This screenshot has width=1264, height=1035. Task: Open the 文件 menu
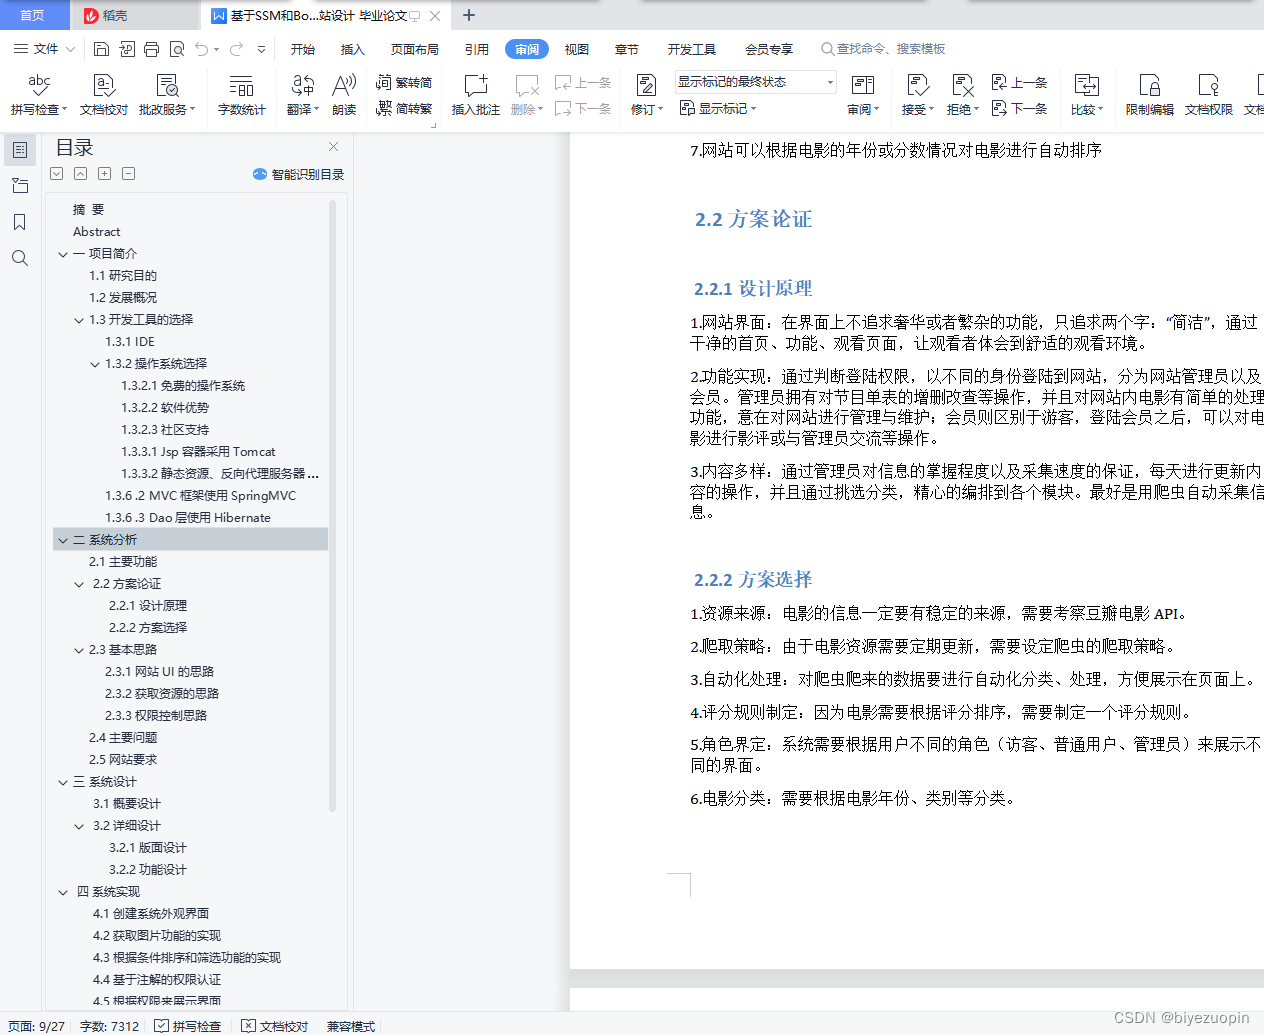[x=45, y=48]
